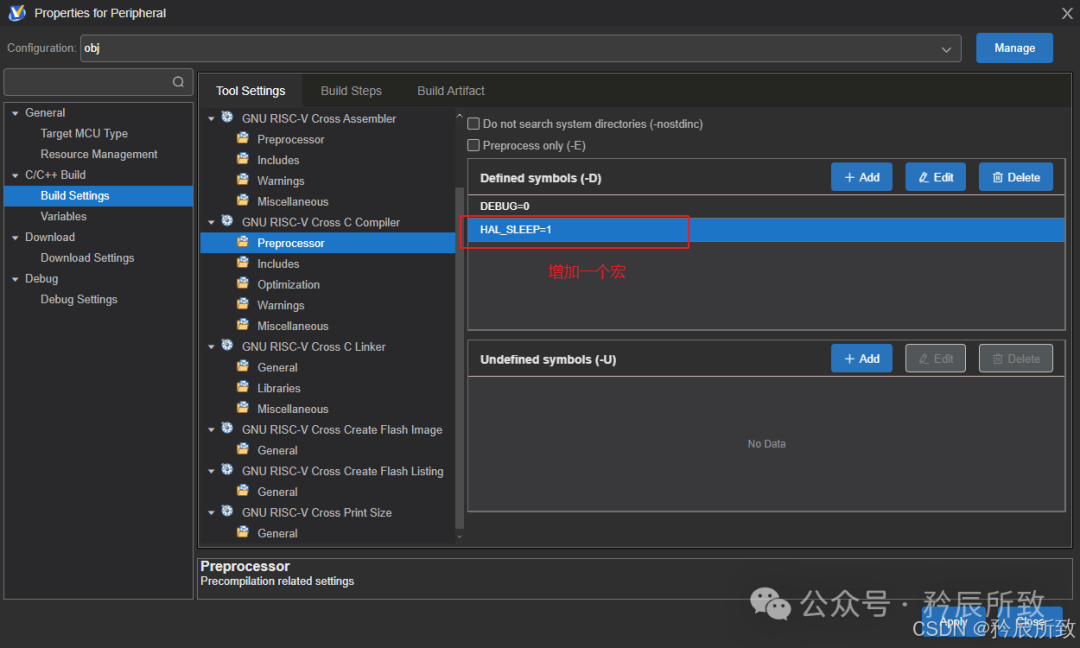Screen dimensions: 1080x648
Task: Collapse the General section in the left tree
Action: pyautogui.click(x=15, y=113)
